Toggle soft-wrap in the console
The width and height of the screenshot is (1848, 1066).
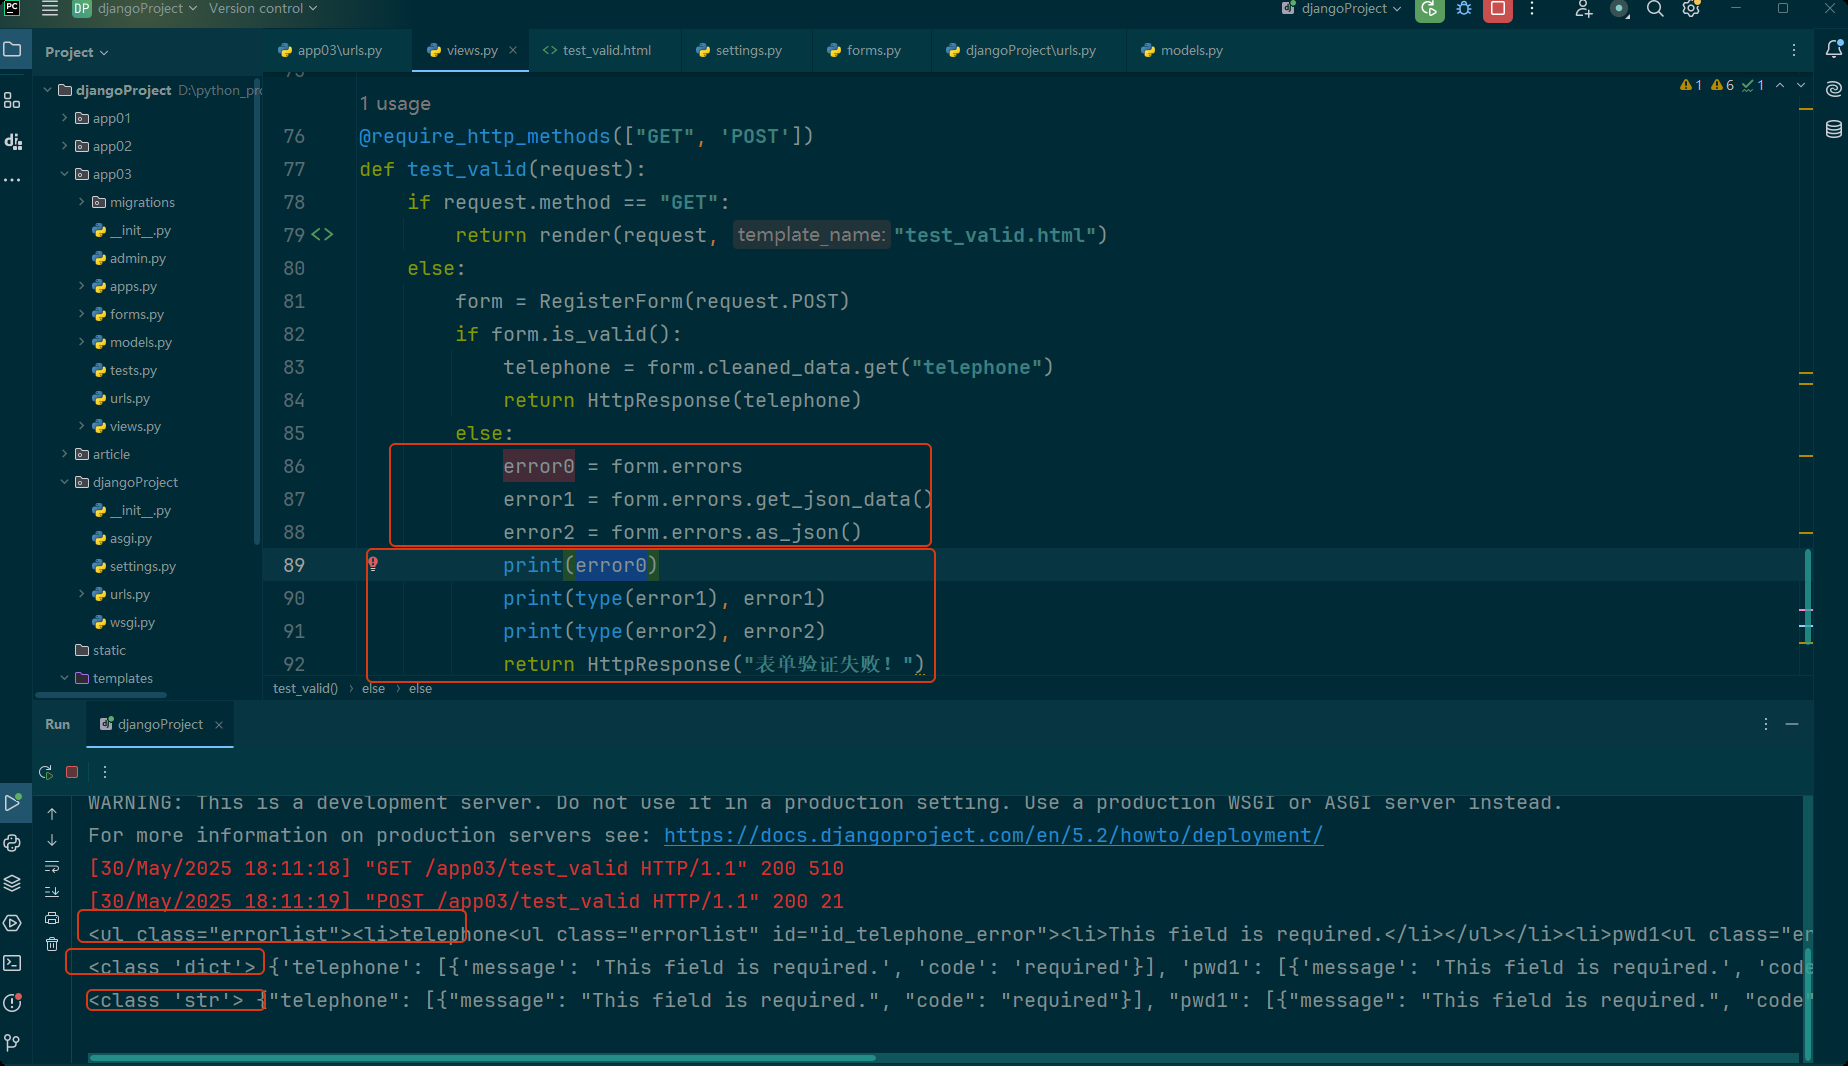pos(52,866)
